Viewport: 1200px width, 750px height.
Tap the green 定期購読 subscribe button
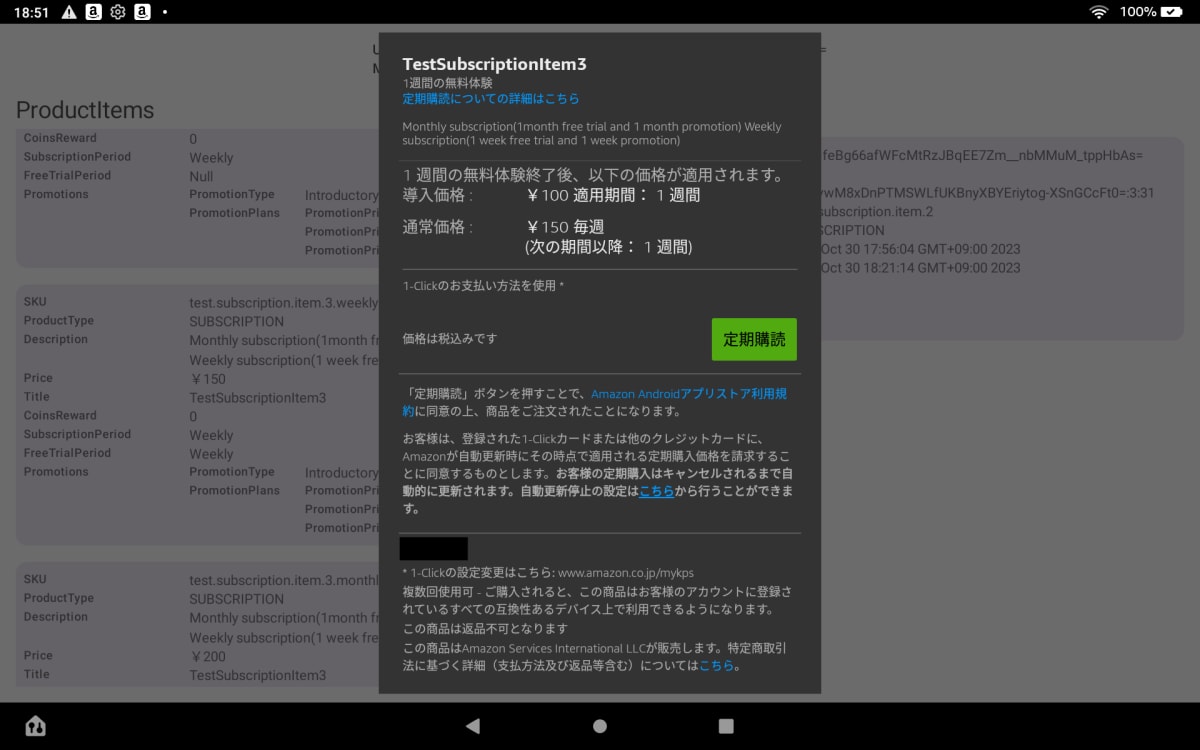754,339
